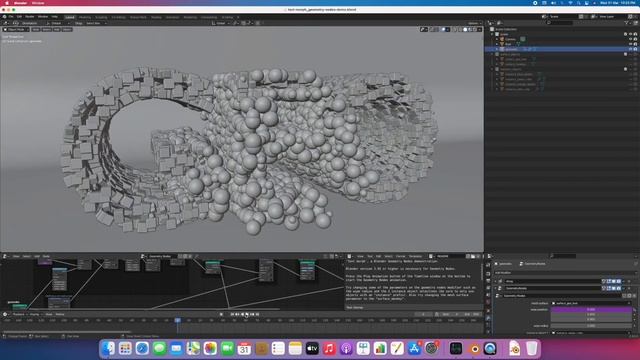640x360 pixels.
Task: Open Trash in the dock
Action: [x=531, y=349]
